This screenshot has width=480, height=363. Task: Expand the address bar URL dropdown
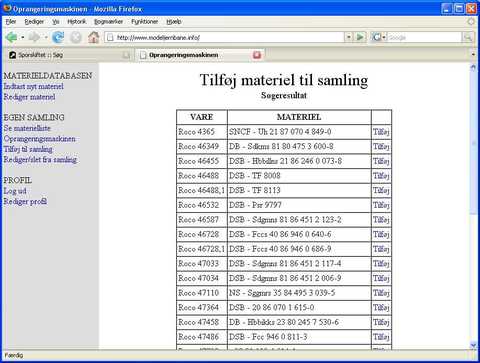(x=348, y=37)
